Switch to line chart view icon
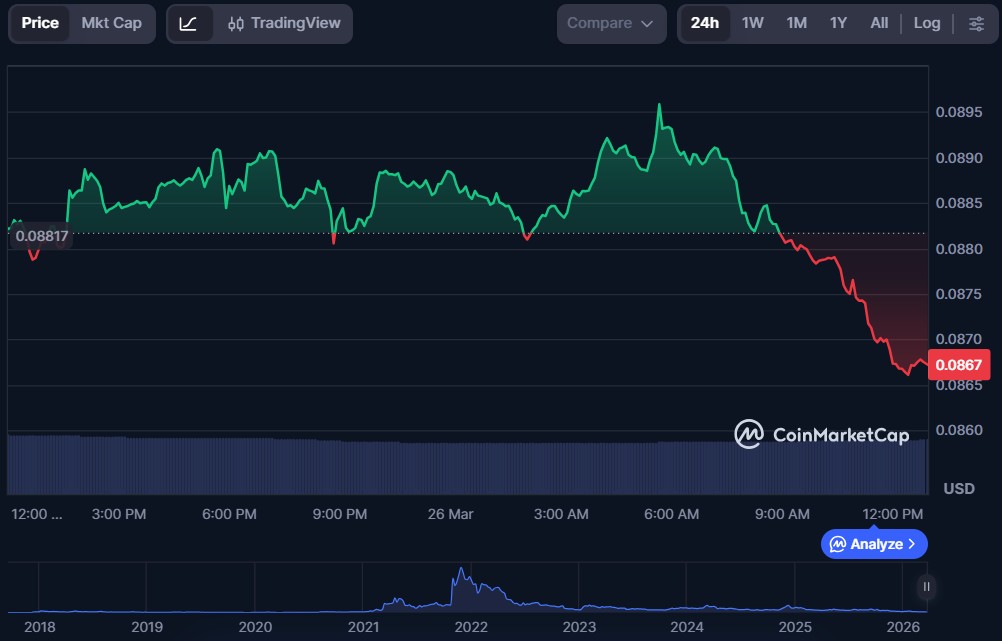The image size is (1002, 641). 189,23
